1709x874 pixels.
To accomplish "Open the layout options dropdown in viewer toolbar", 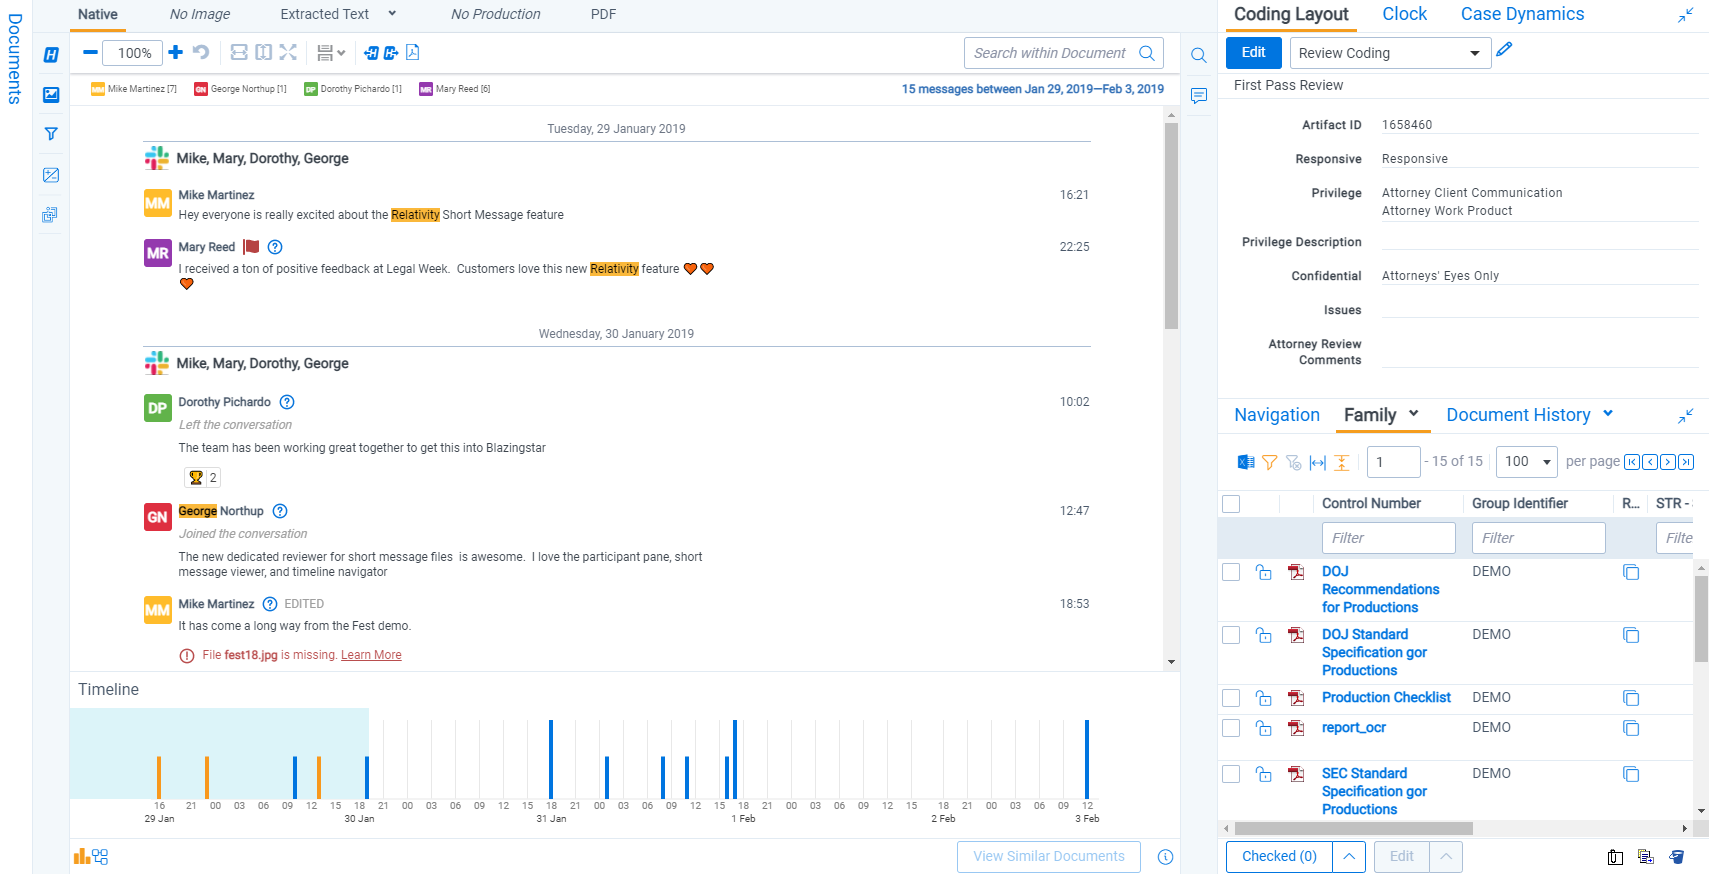I will pyautogui.click(x=331, y=52).
